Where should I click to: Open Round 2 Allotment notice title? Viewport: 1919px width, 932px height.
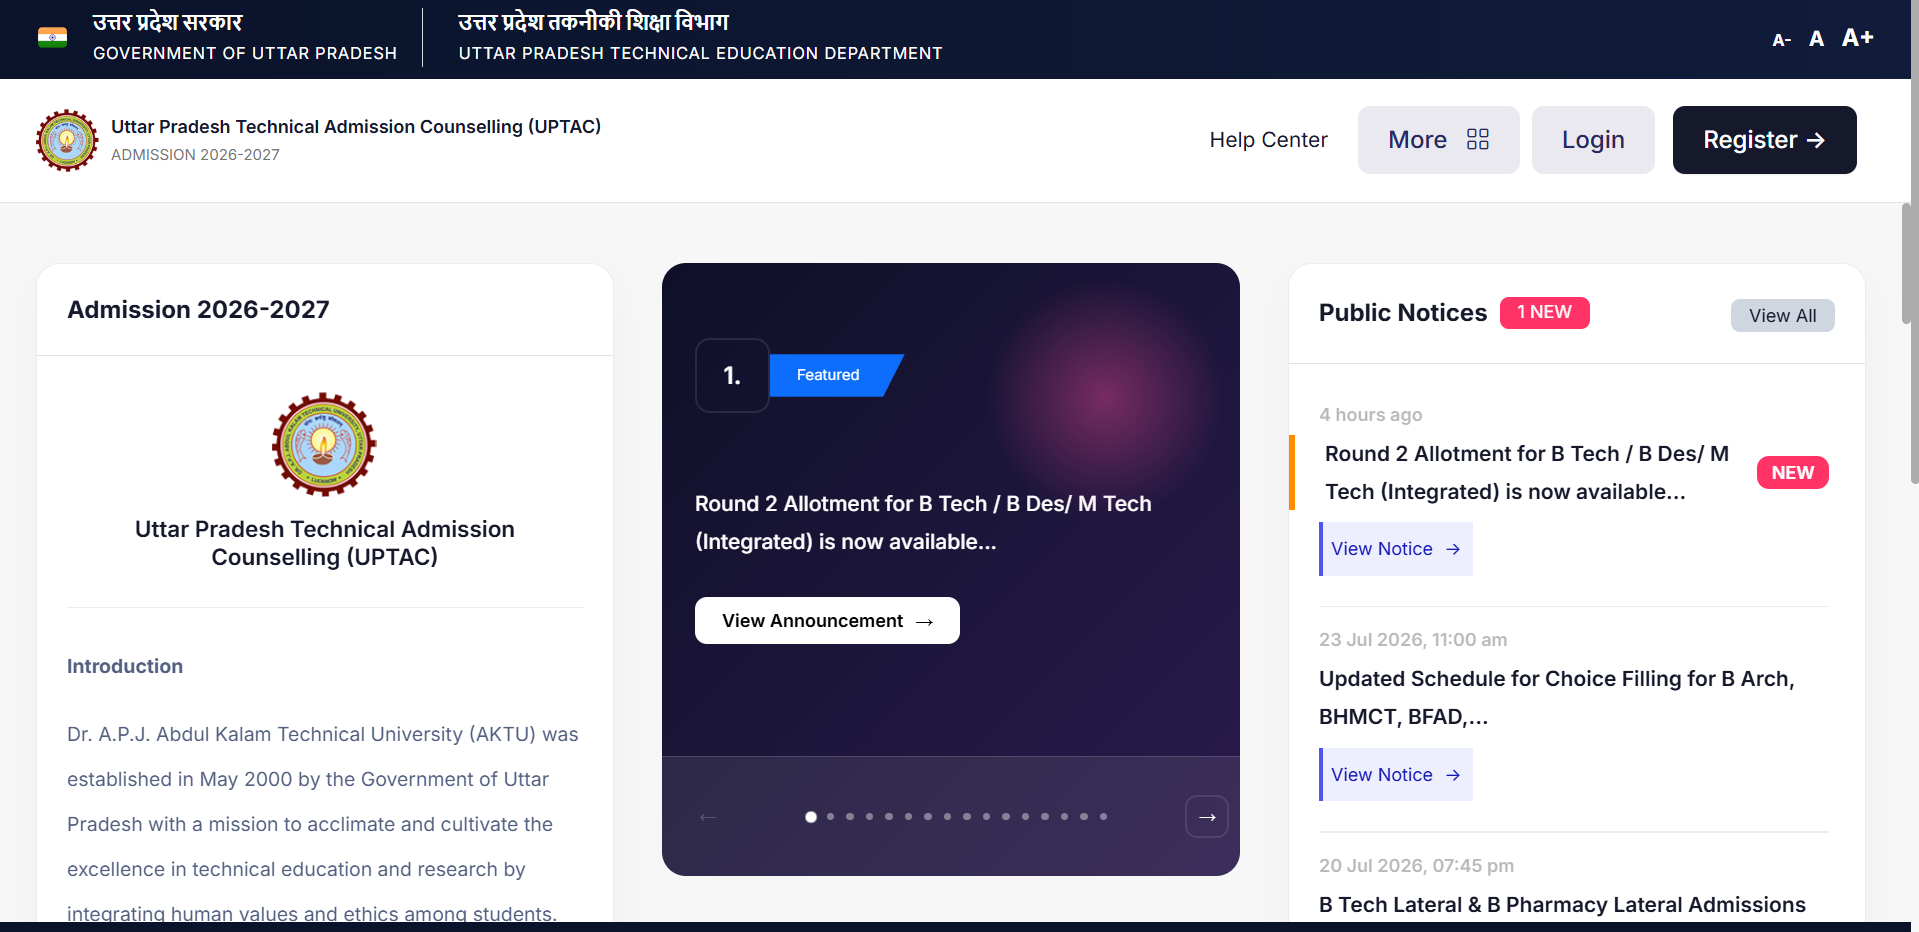(1526, 473)
